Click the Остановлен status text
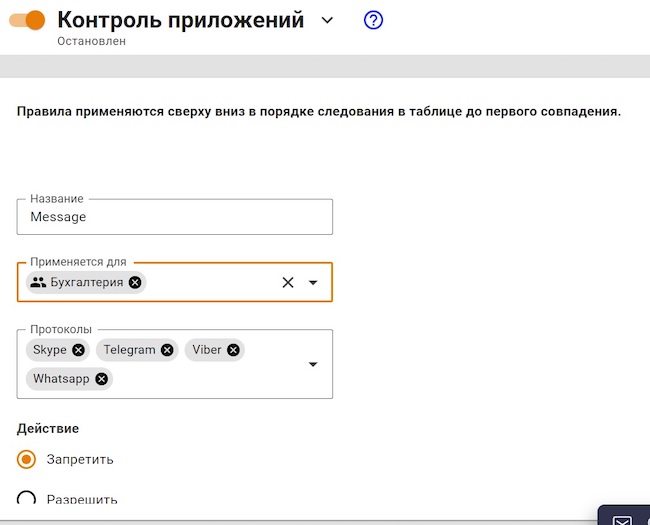650x525 pixels. [x=92, y=42]
